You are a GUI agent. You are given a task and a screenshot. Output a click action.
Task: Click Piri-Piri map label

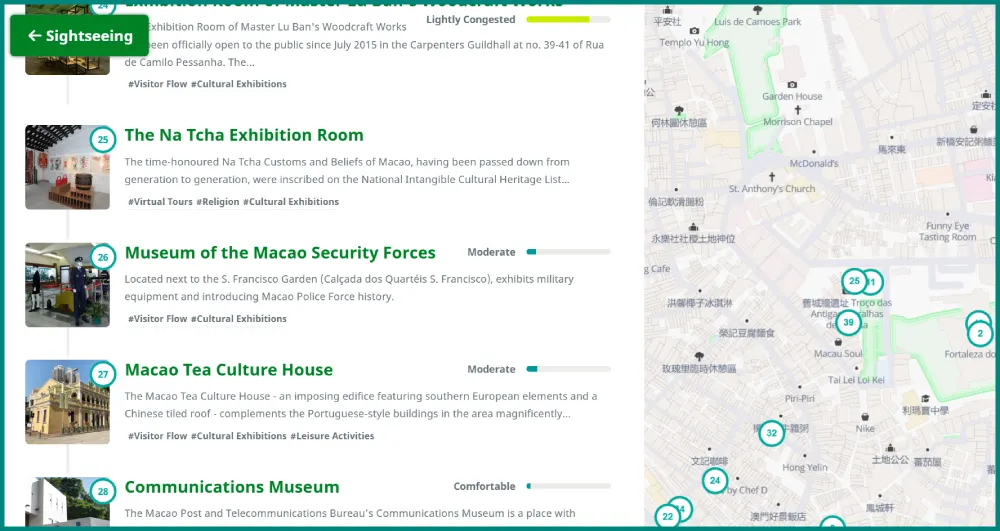[x=800, y=398]
